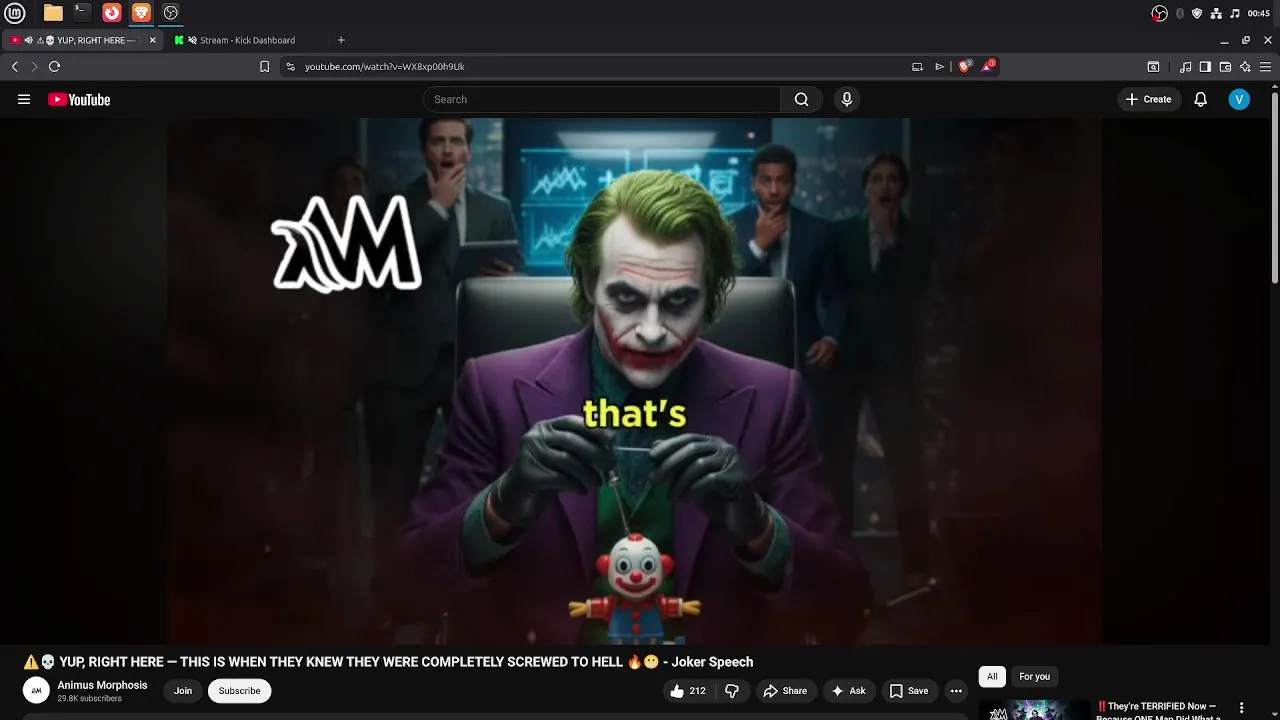Reload the current page
The image size is (1280, 720).
click(x=54, y=66)
